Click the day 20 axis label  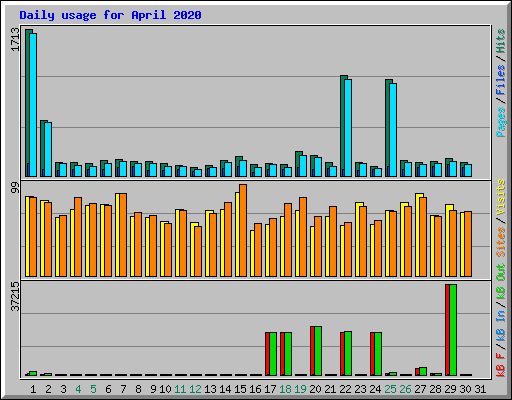pyautogui.click(x=315, y=389)
